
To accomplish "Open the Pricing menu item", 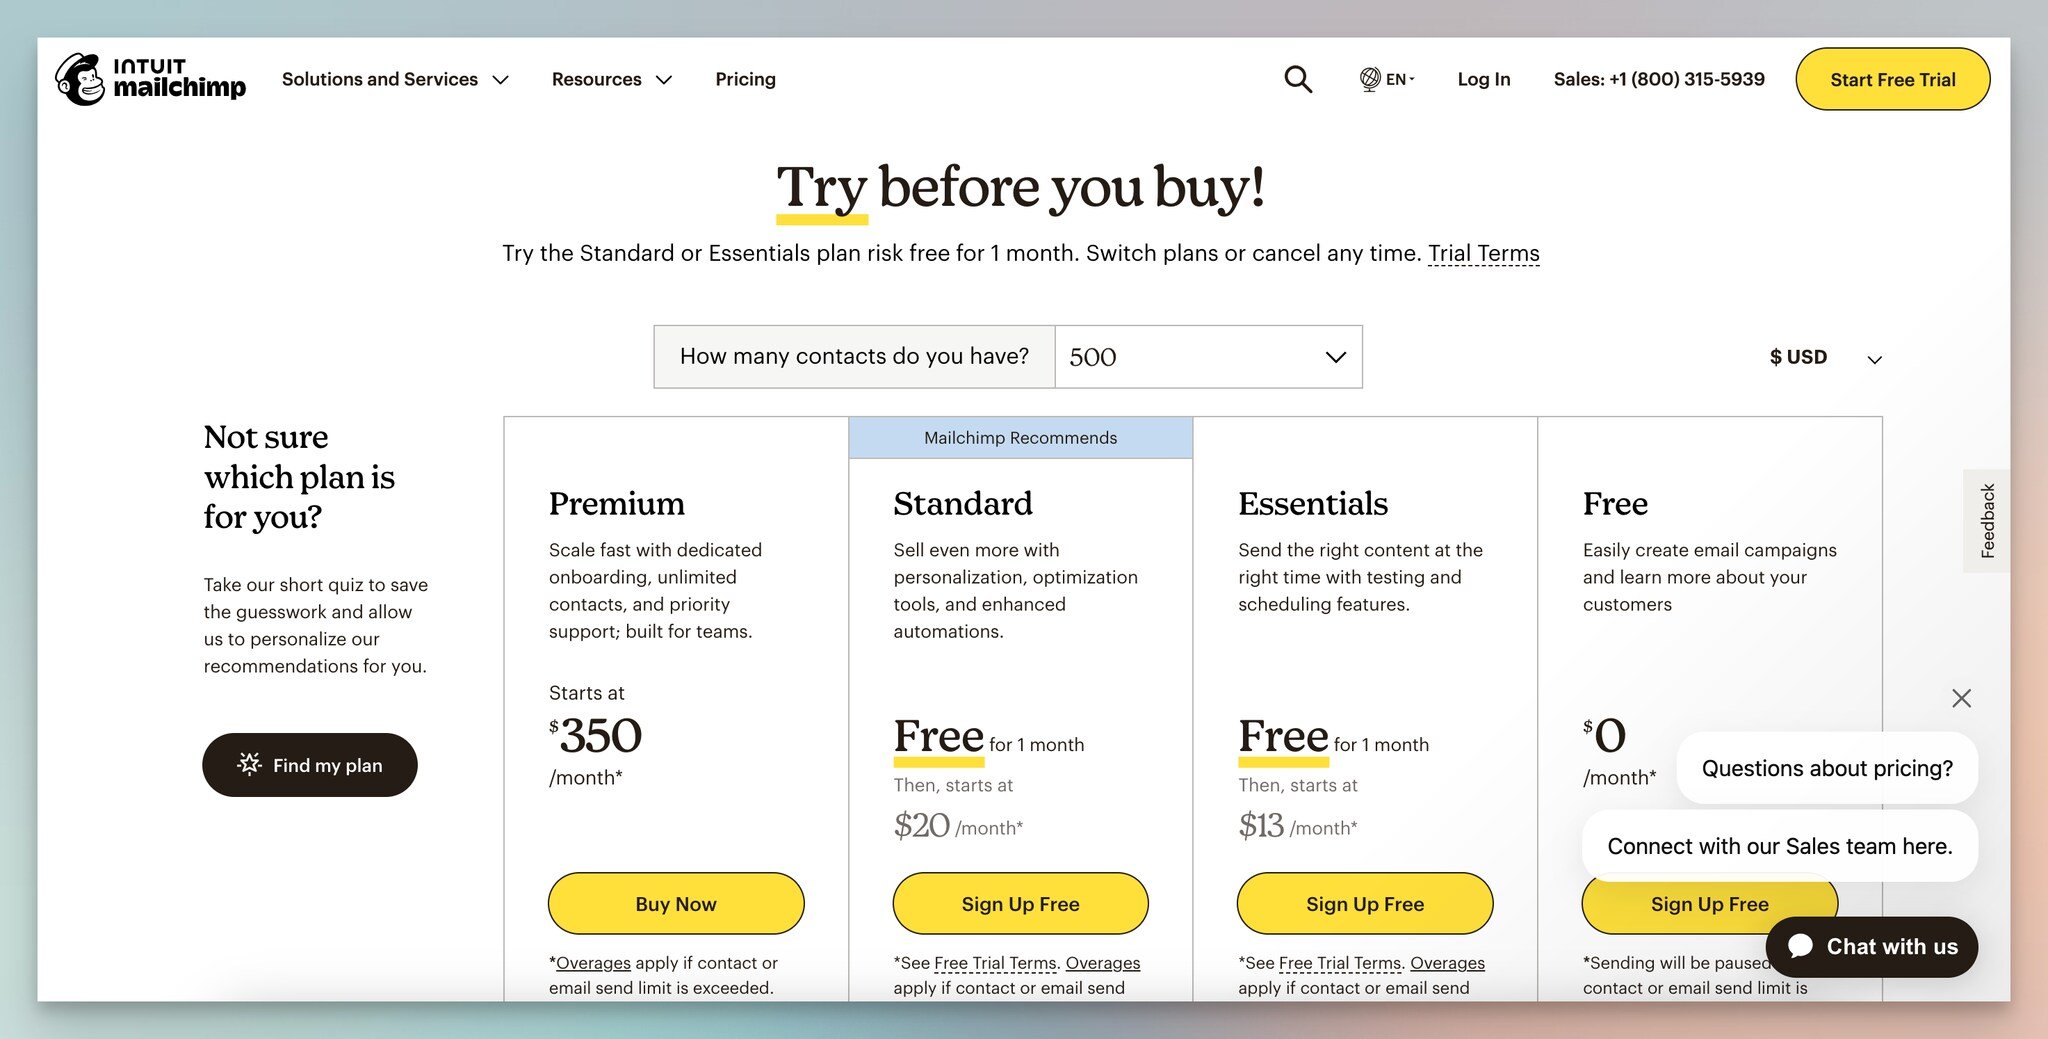I will pos(744,79).
